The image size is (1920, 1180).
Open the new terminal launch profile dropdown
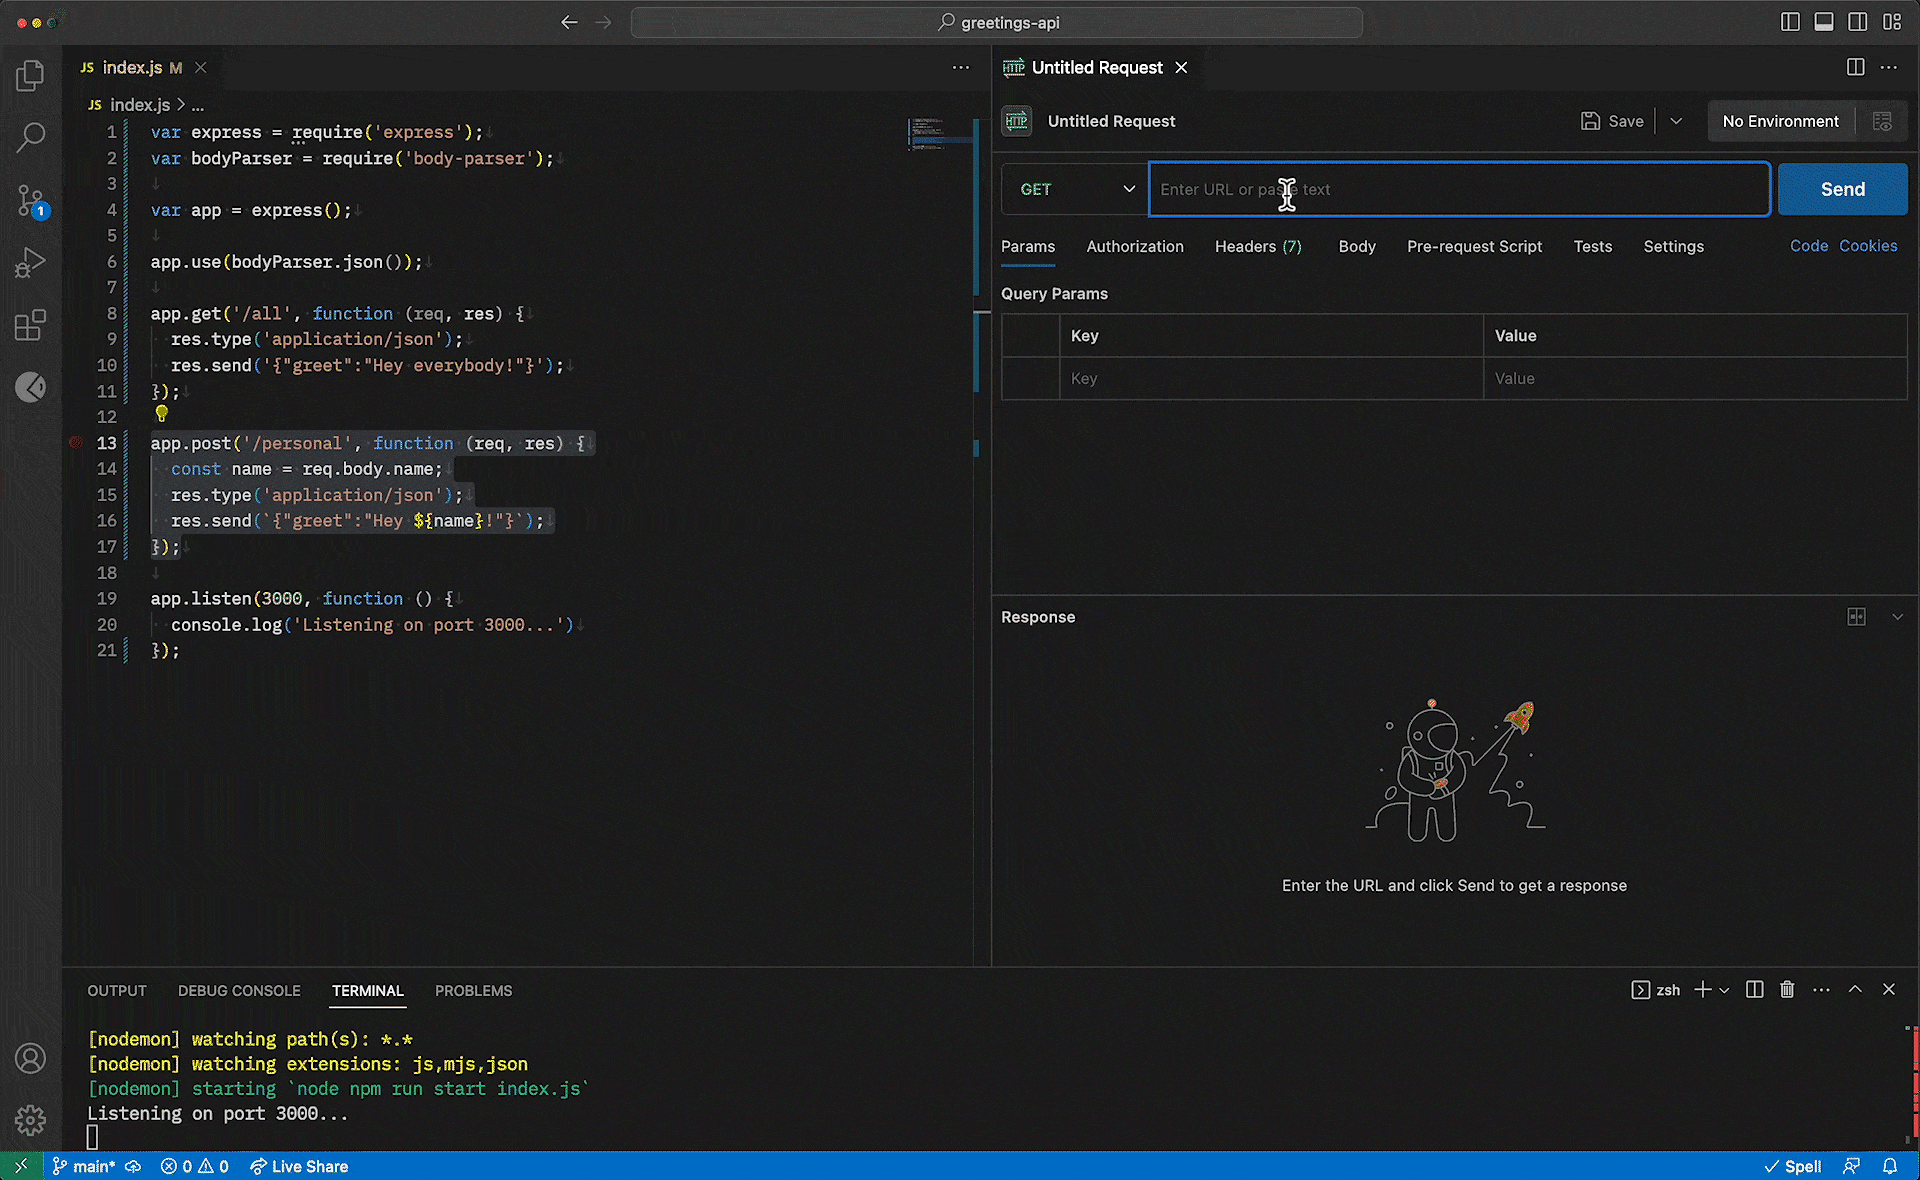[1724, 990]
